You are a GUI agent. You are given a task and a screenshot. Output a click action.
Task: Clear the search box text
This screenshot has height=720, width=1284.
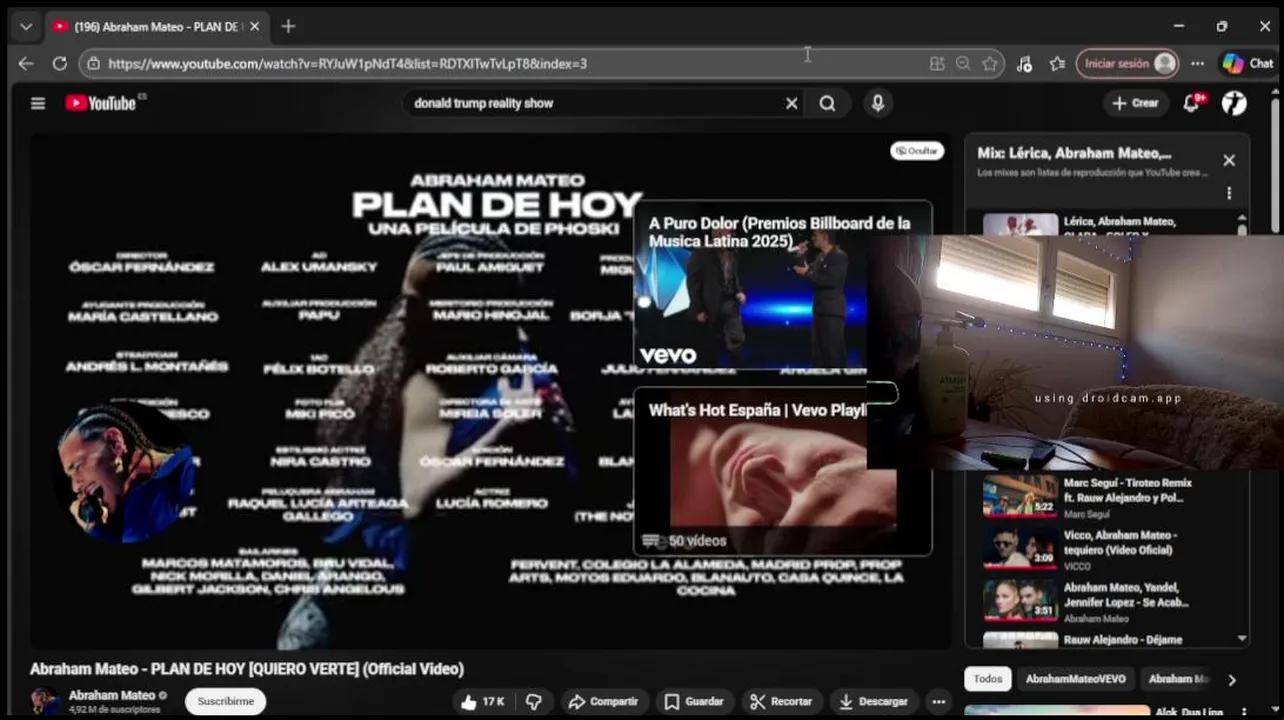point(791,103)
